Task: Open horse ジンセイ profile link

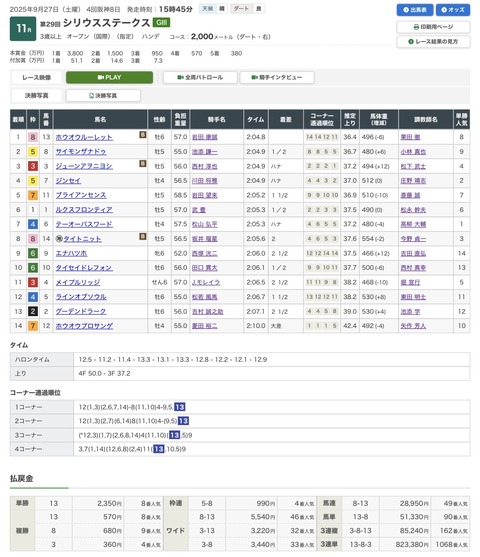Action: (x=68, y=181)
